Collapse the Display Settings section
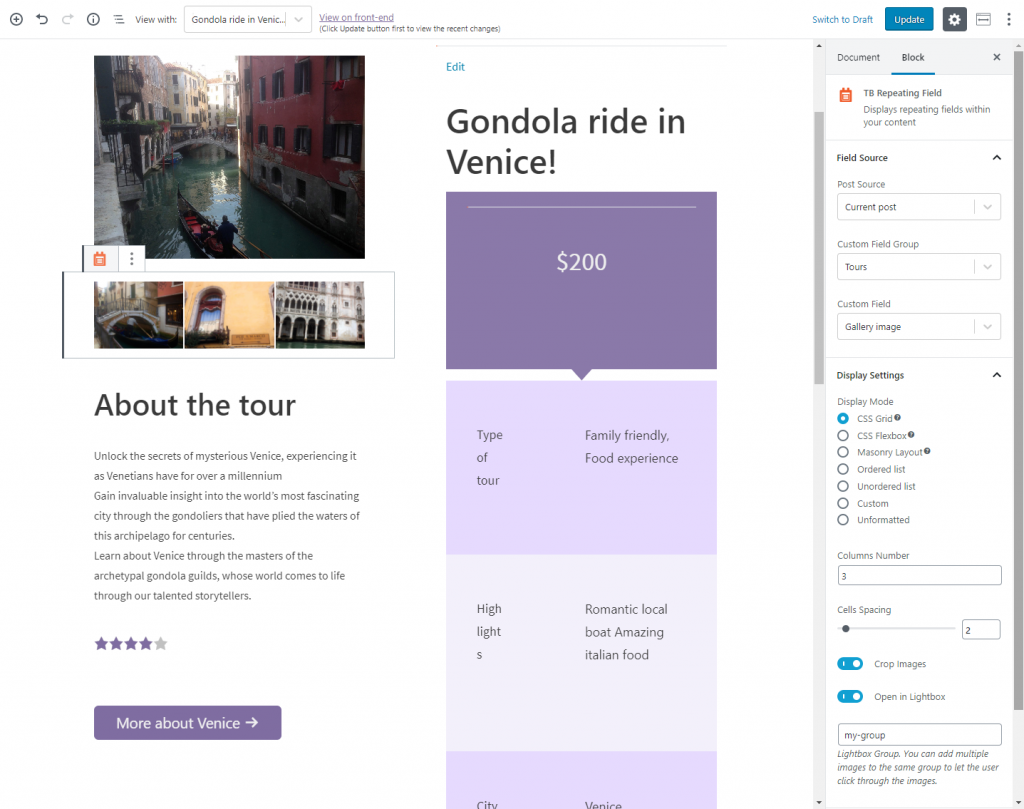This screenshot has width=1024, height=809. tap(997, 375)
